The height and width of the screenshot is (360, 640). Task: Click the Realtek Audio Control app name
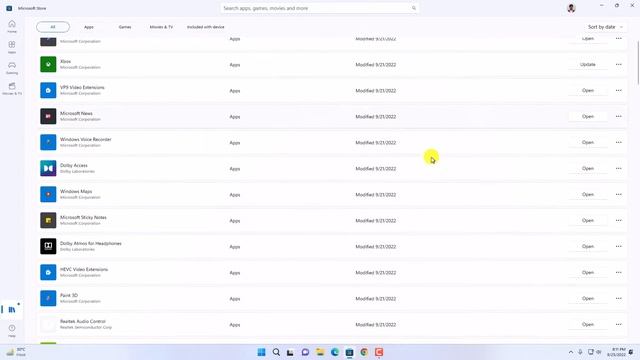click(x=83, y=321)
